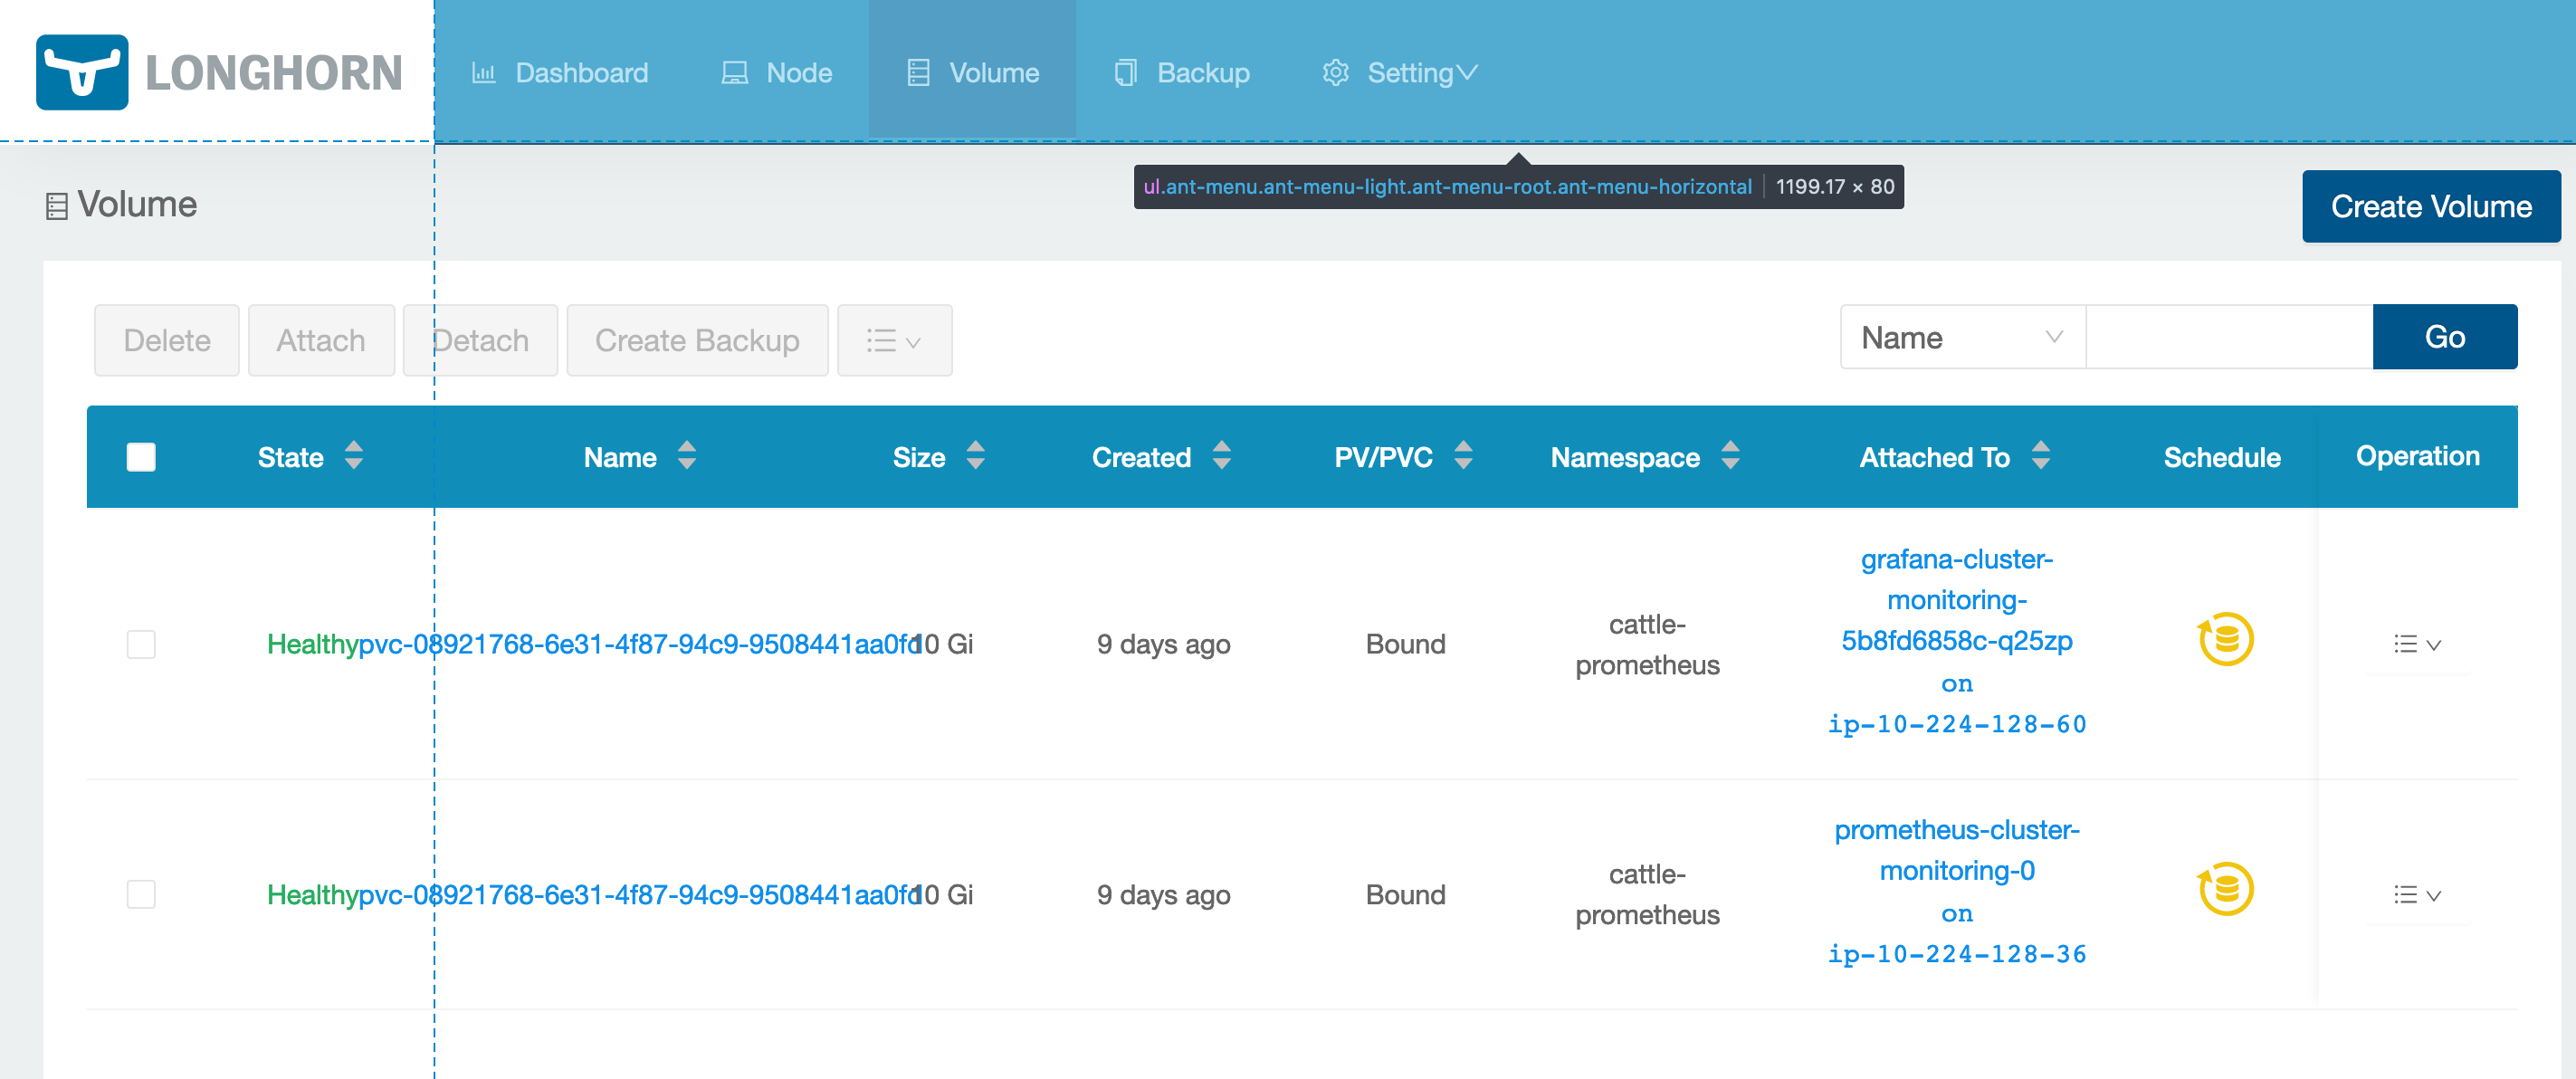Select the checkbox for the prometheus-attached volume row
2576x1079 pixels.
pos(141,895)
